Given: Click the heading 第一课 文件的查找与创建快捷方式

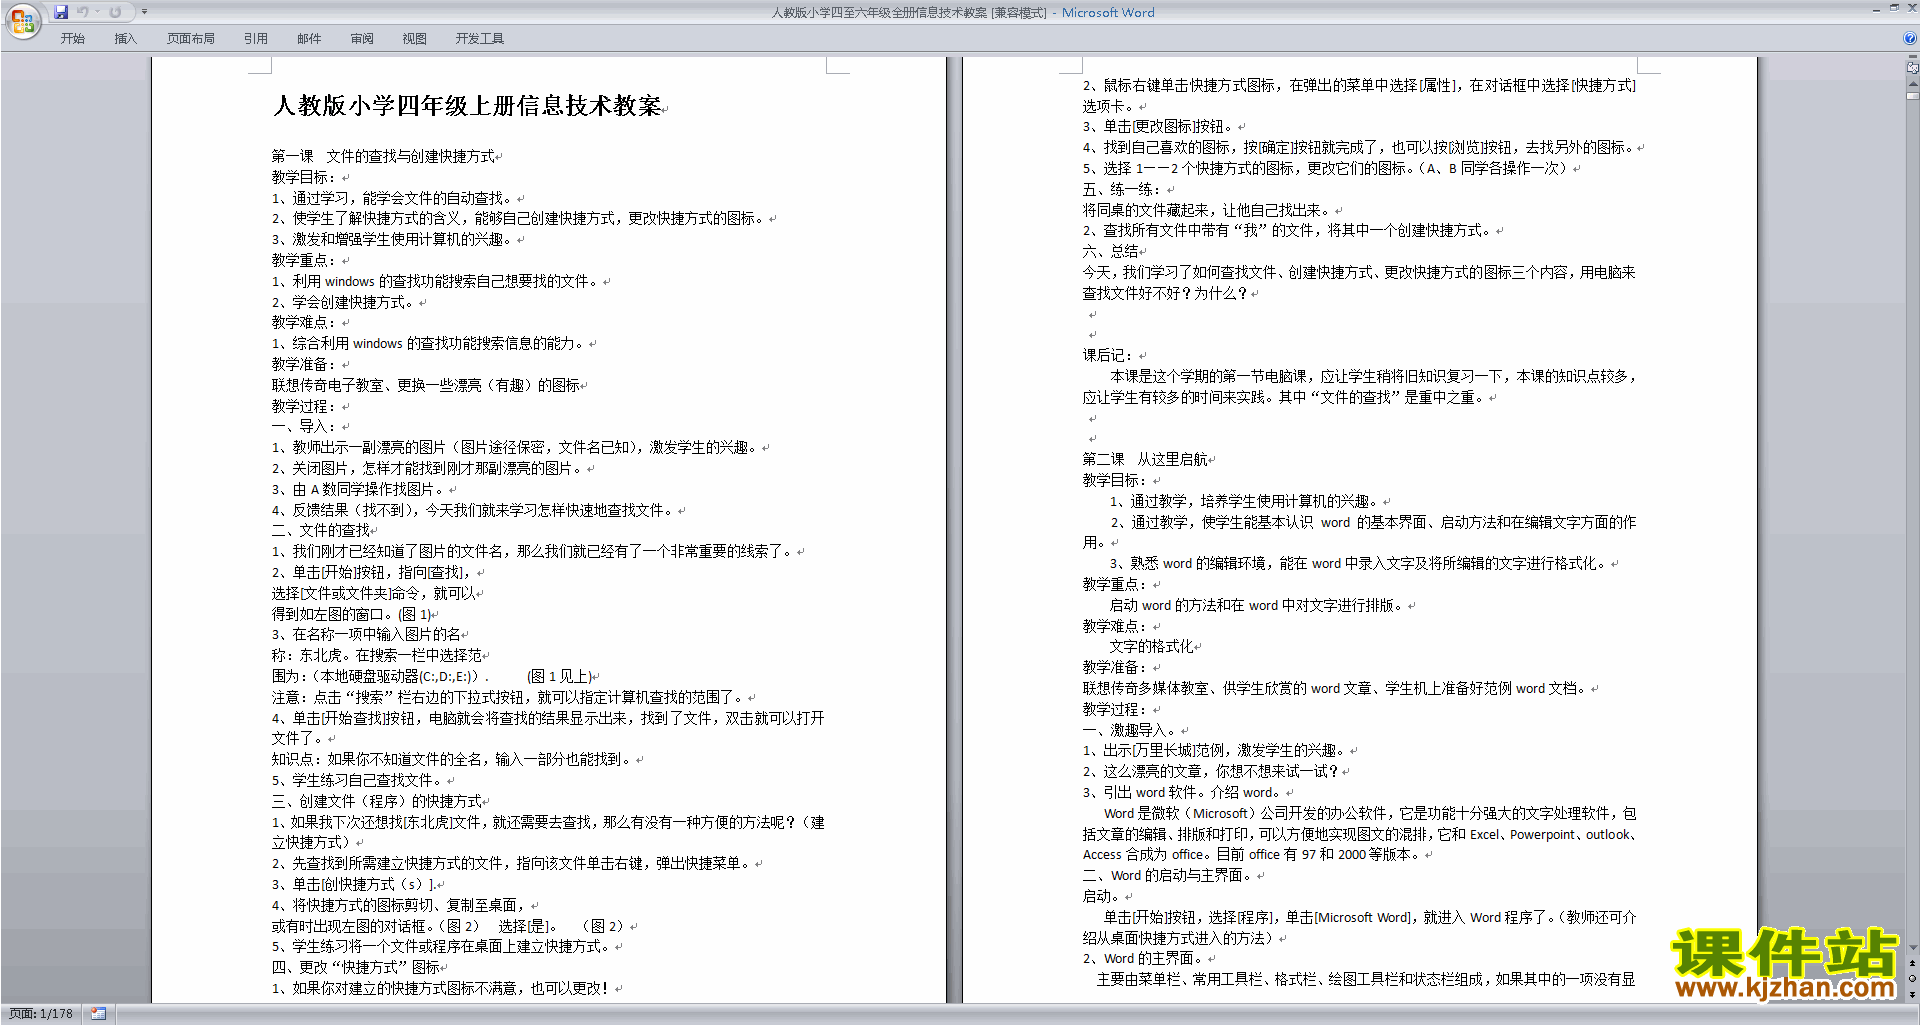Looking at the screenshot, I should (383, 156).
